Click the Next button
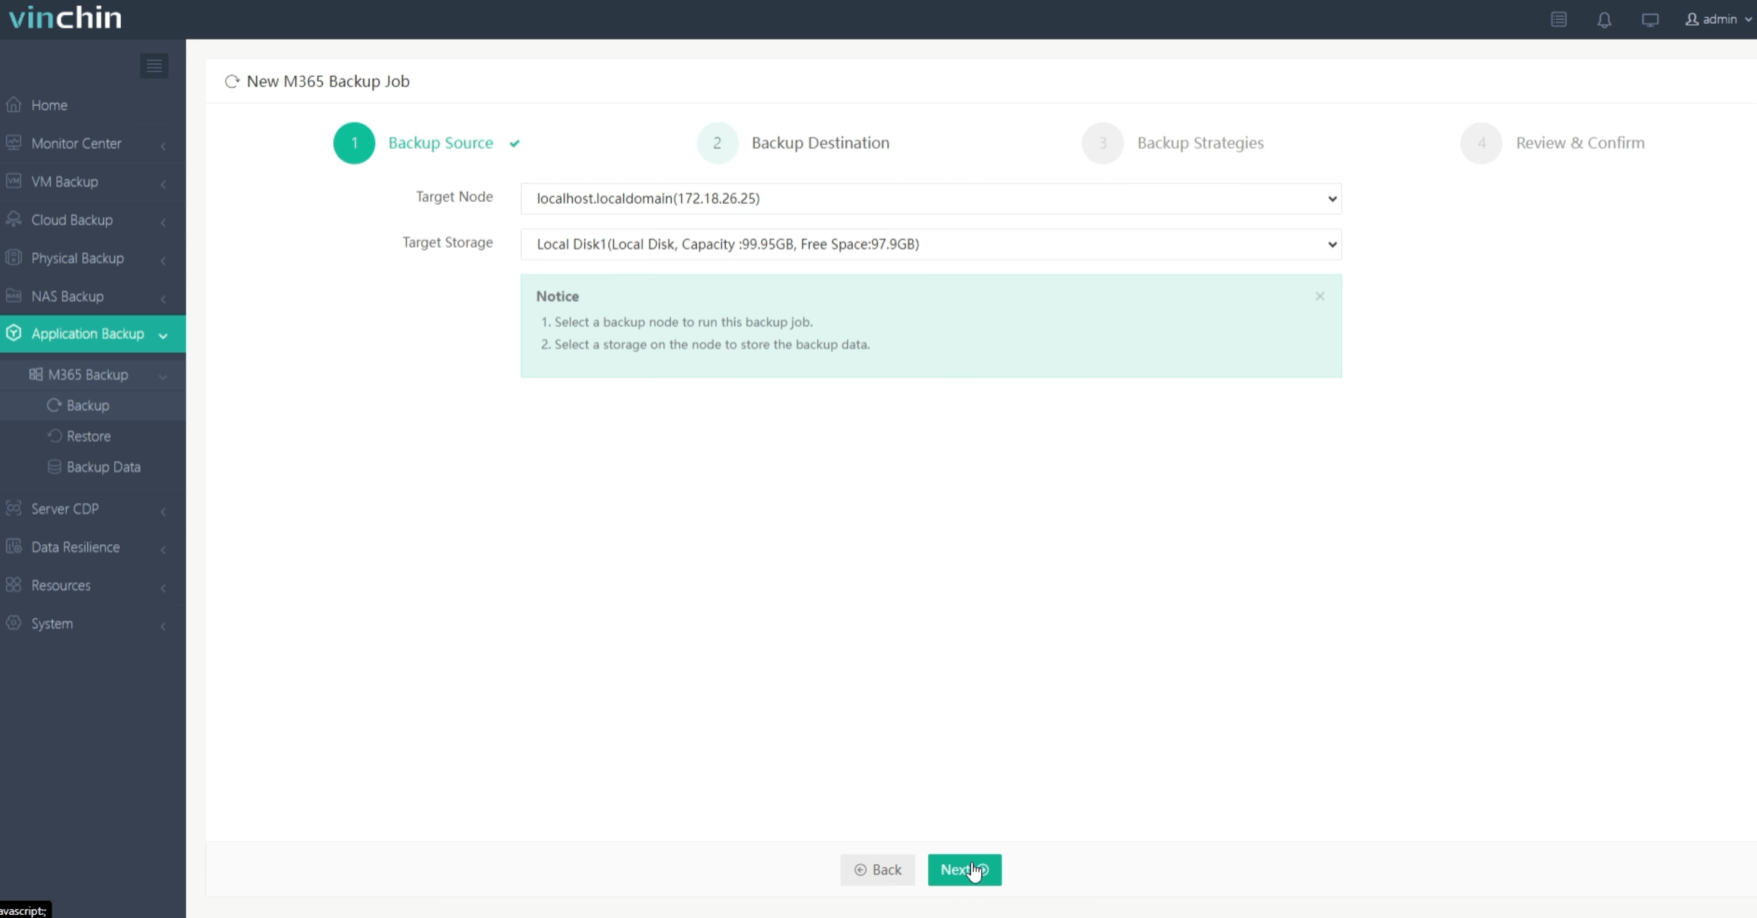 click(x=964, y=870)
